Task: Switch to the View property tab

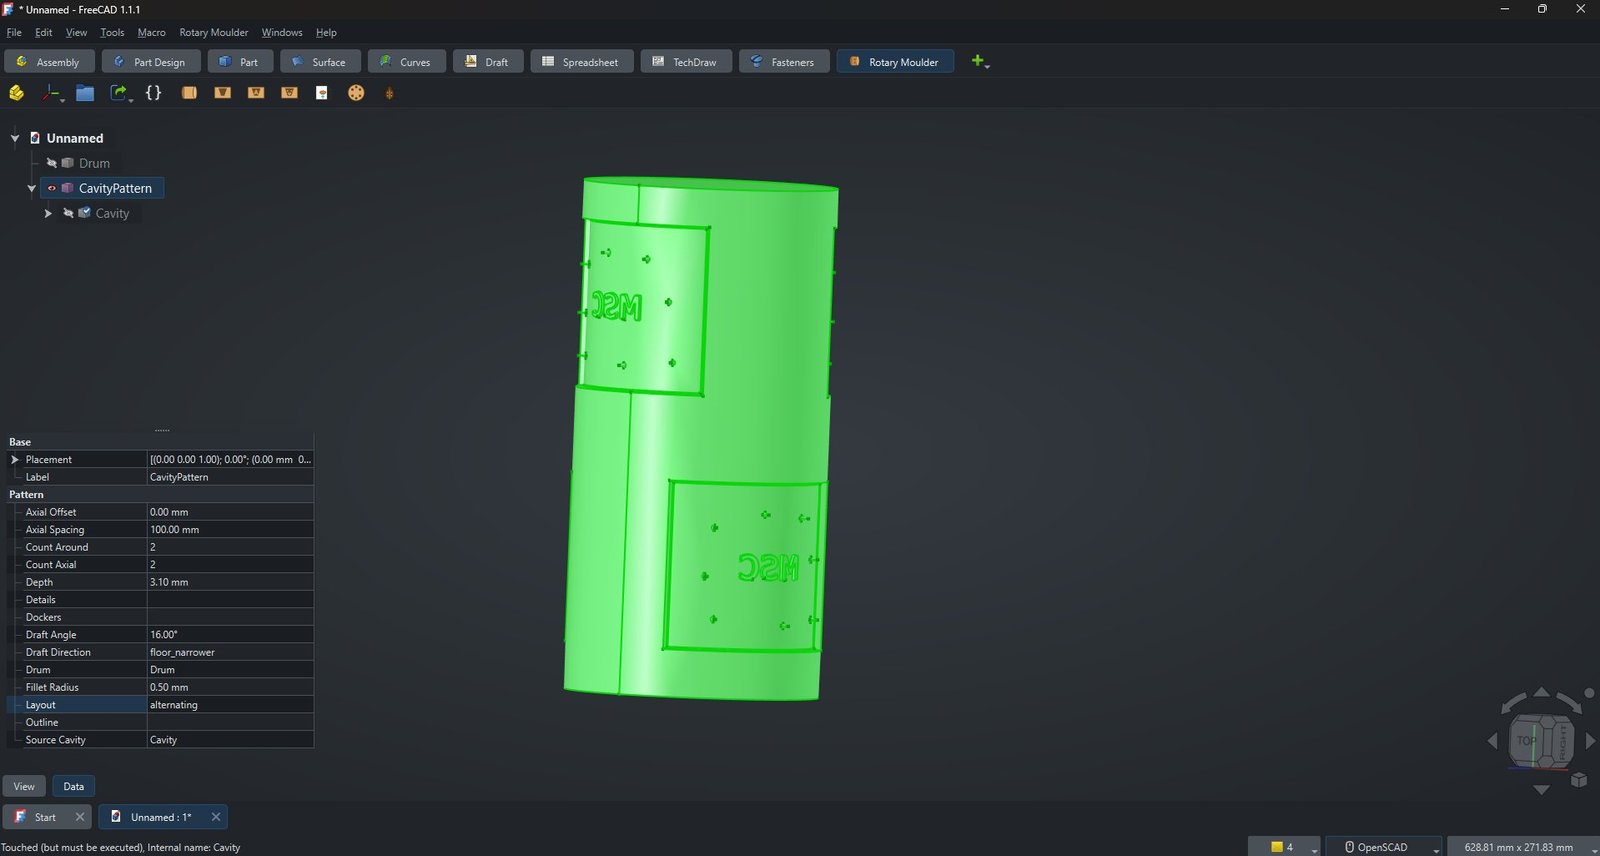Action: 24,787
